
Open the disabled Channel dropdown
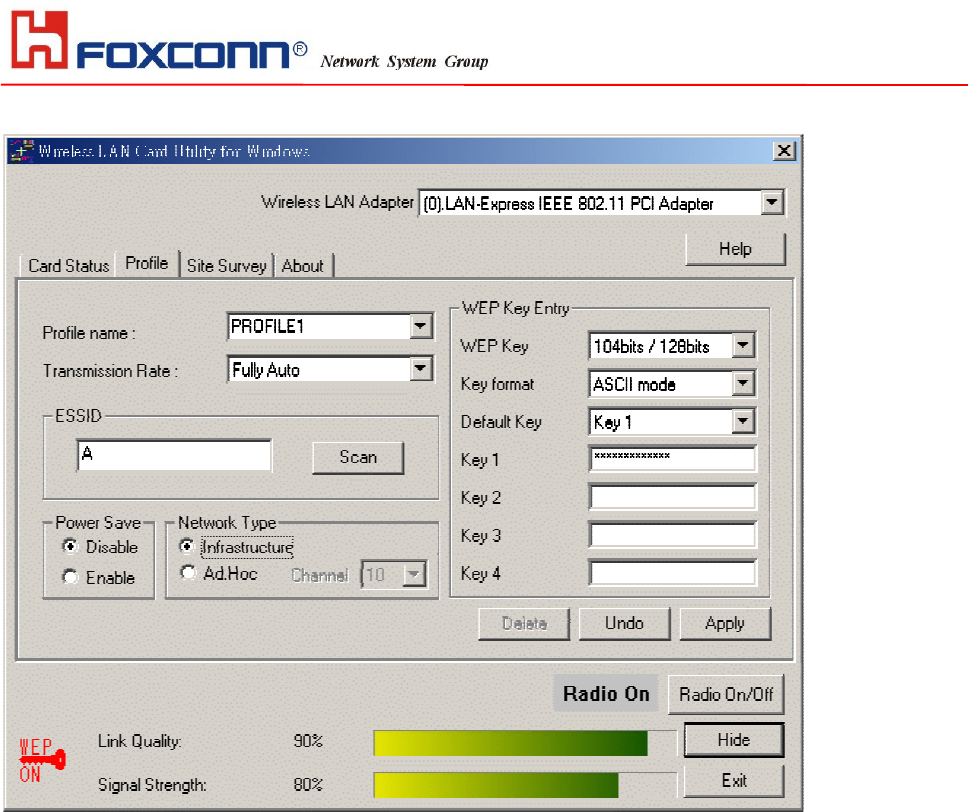pos(413,575)
